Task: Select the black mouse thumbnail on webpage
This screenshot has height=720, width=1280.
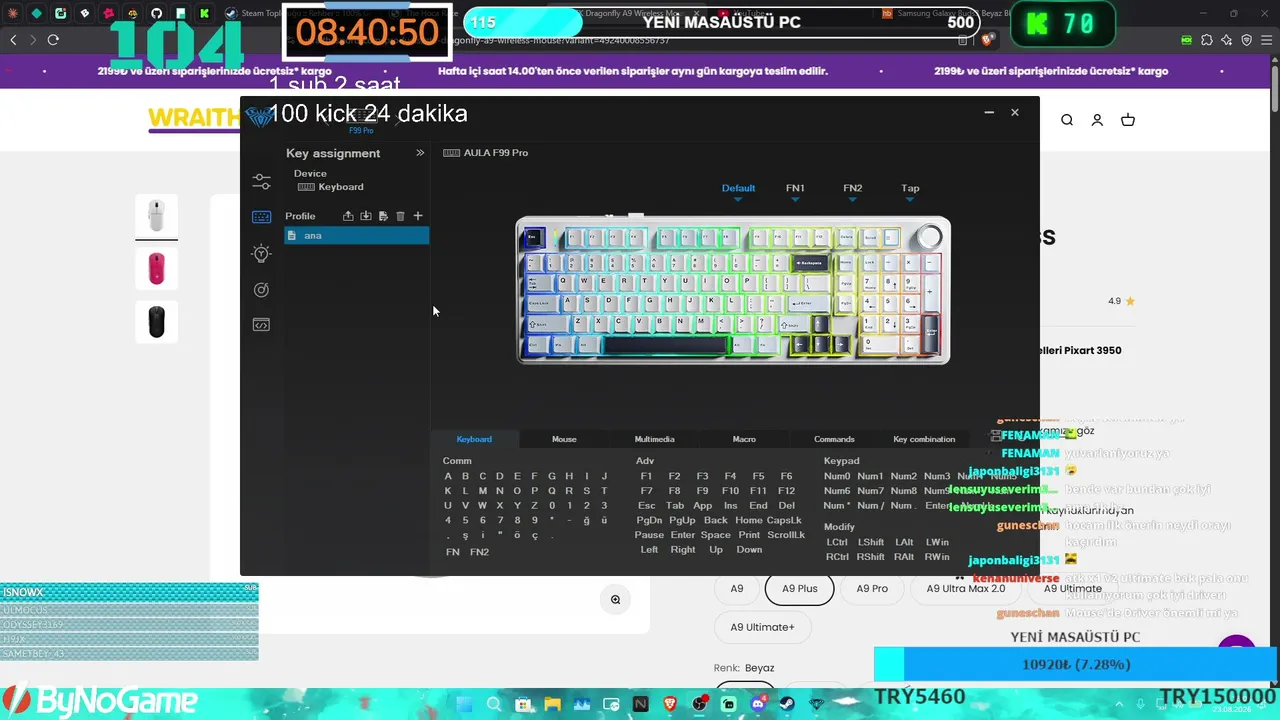Action: 156,322
